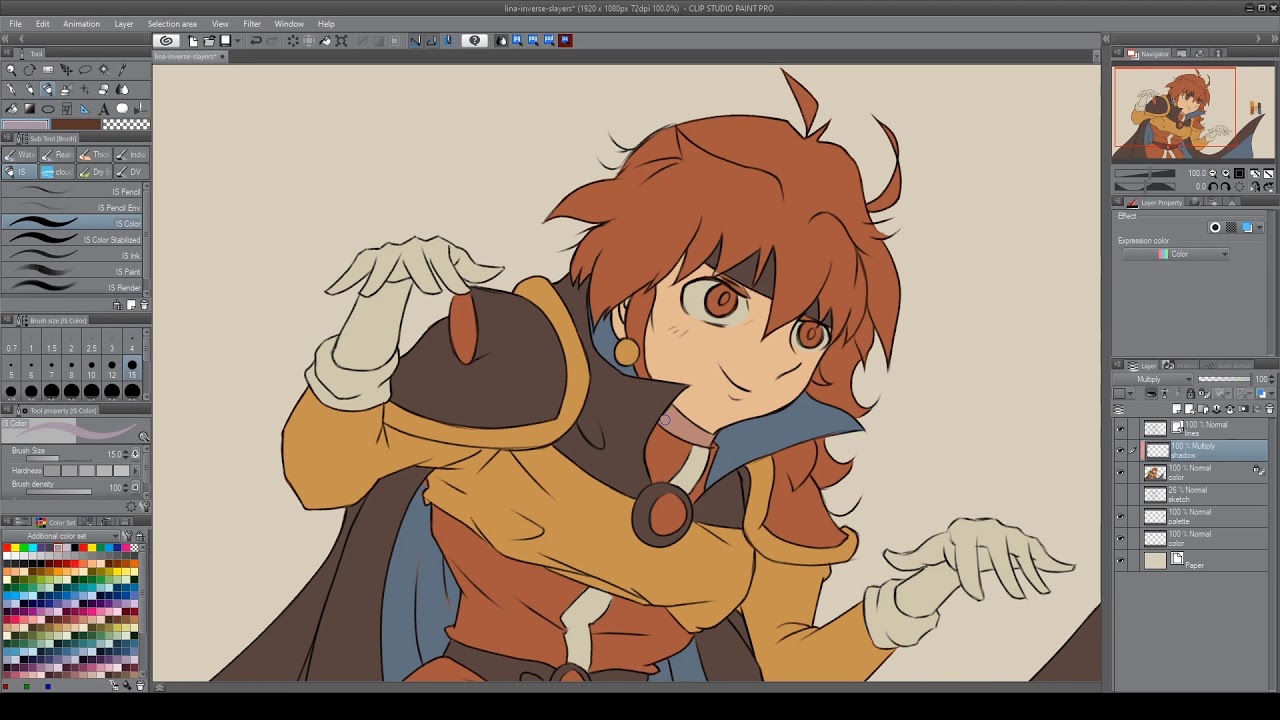1280x720 pixels.
Task: Open the Save icon dropdown arrow
Action: [x=237, y=41]
